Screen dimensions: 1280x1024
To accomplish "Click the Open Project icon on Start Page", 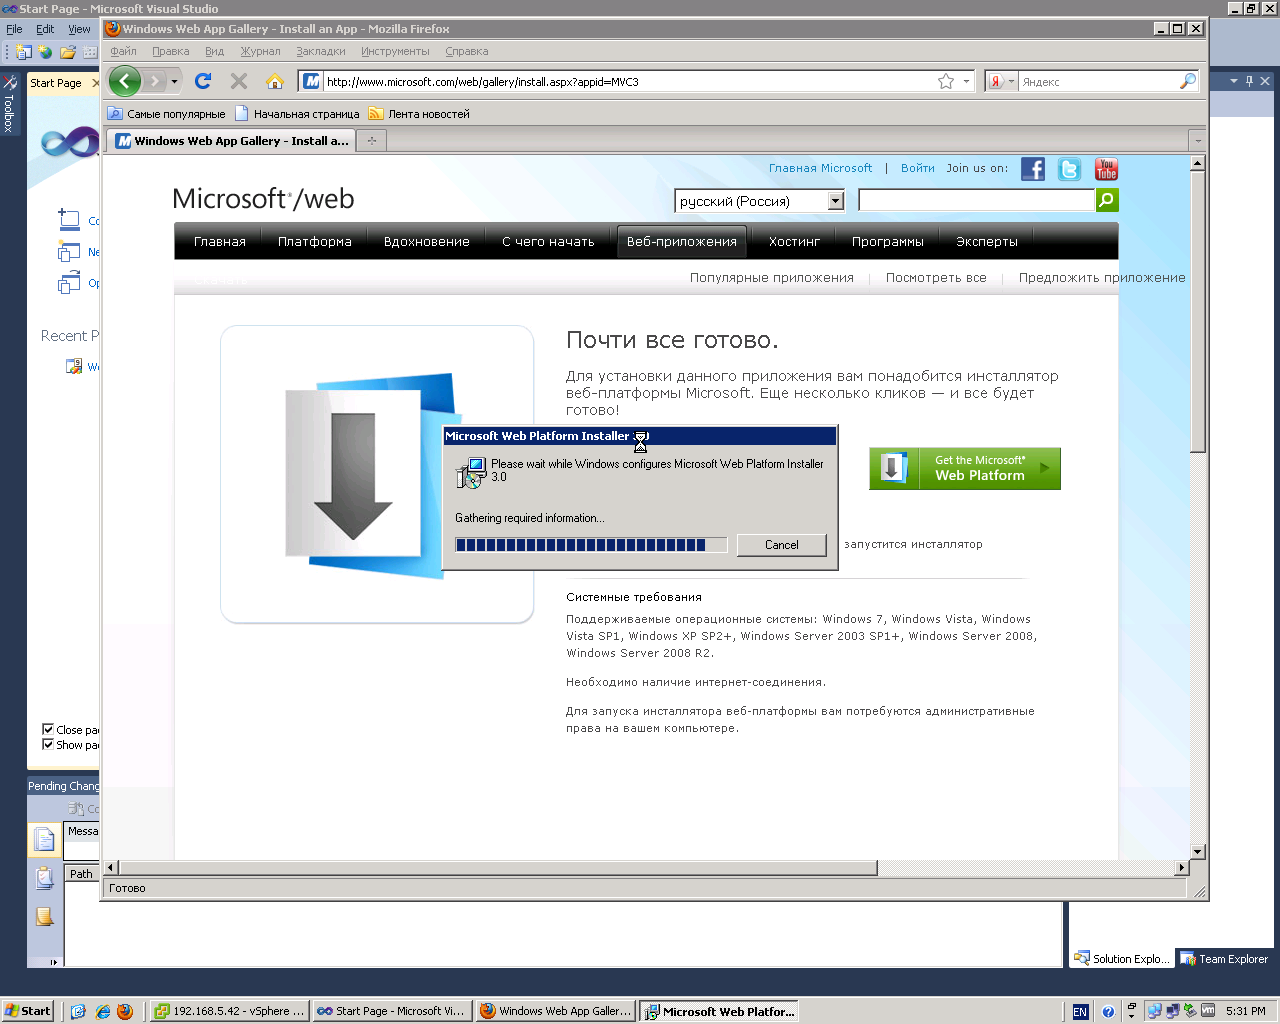I will 69,283.
